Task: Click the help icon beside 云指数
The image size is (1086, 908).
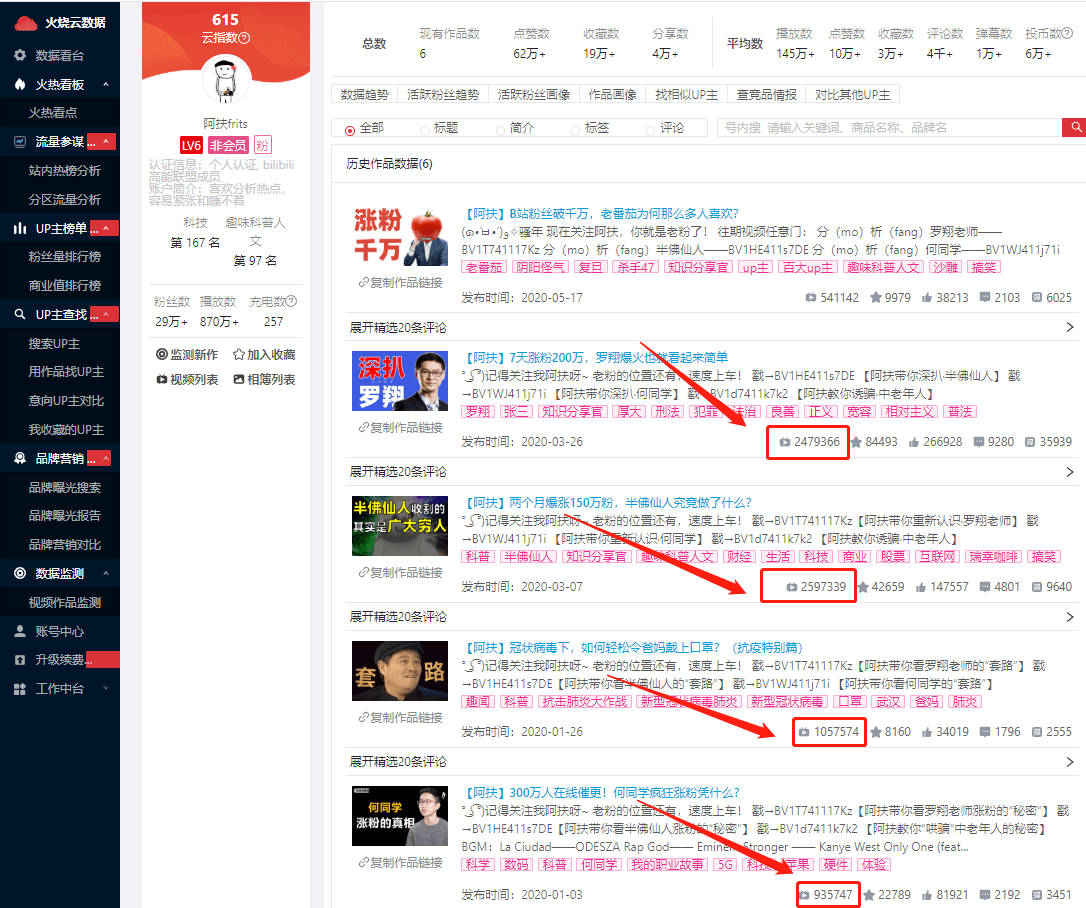Action: click(x=245, y=38)
